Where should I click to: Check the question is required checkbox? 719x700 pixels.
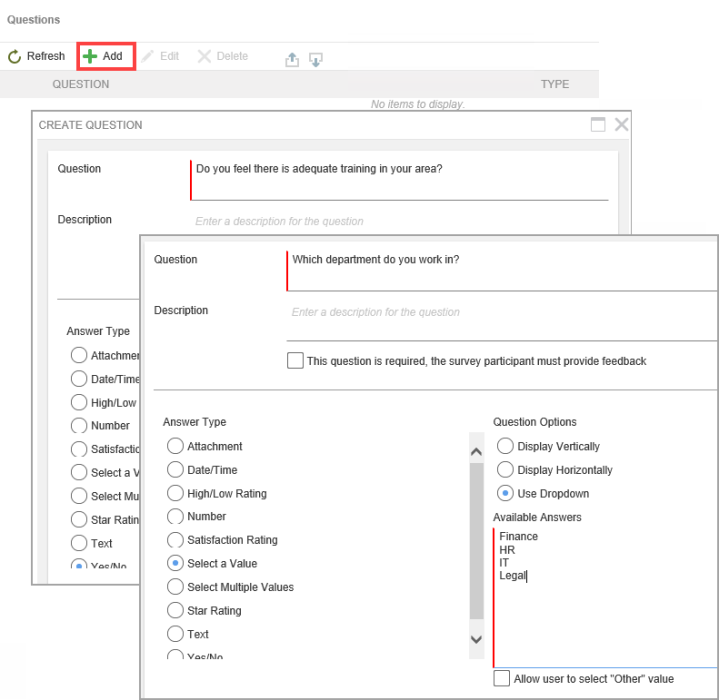(x=295, y=361)
